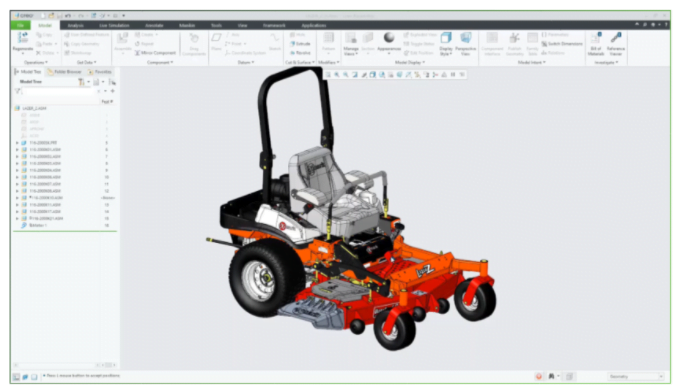This screenshot has width=677, height=392.
Task: Open the Component group dropdown
Action: point(160,63)
